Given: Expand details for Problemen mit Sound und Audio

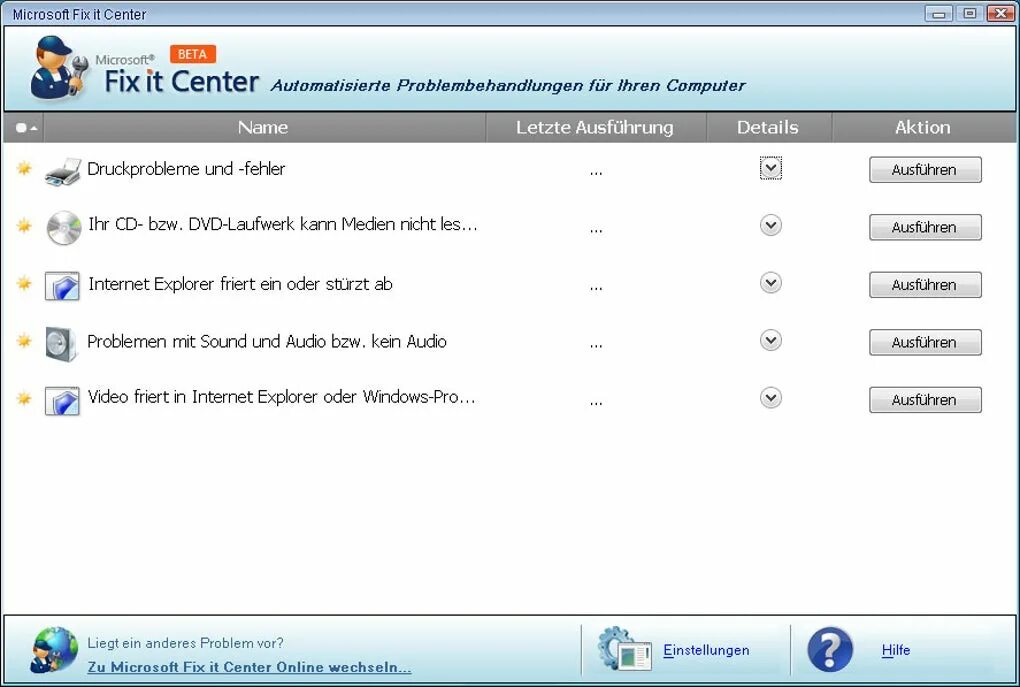Looking at the screenshot, I should [x=771, y=340].
